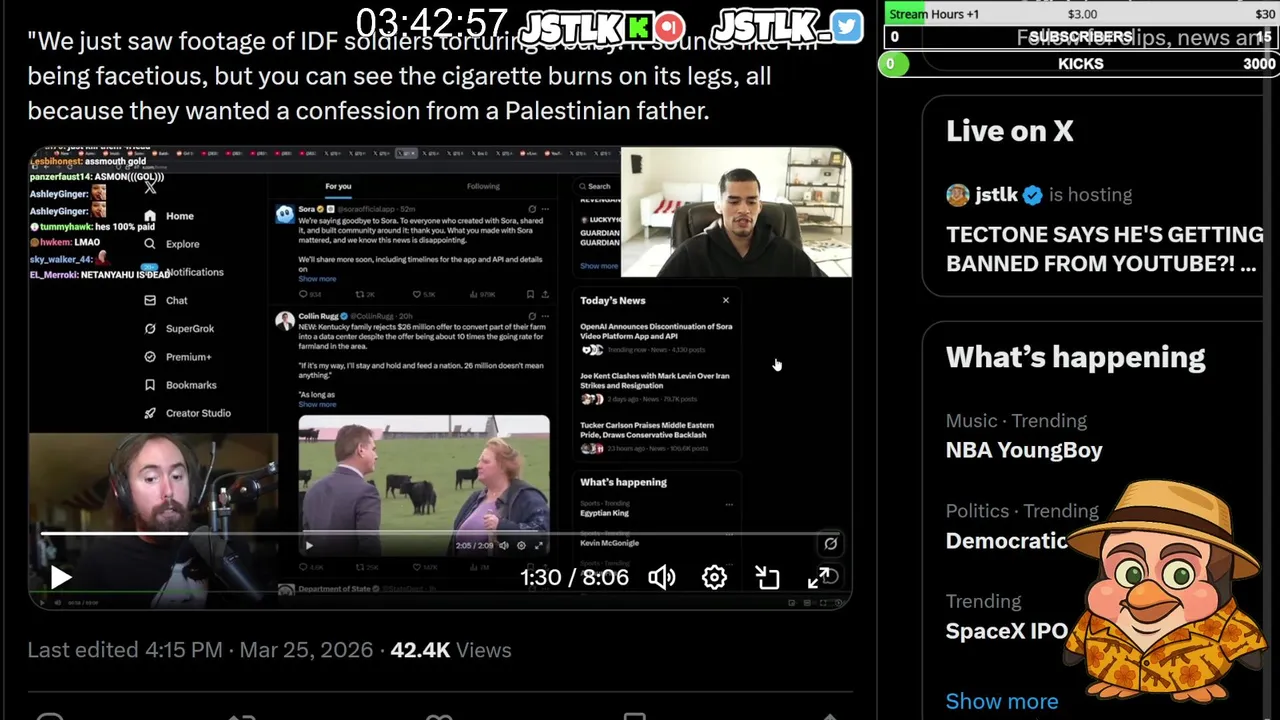Screen dimensions: 1280x720
Task: Mute the main video volume icon
Action: (x=661, y=577)
